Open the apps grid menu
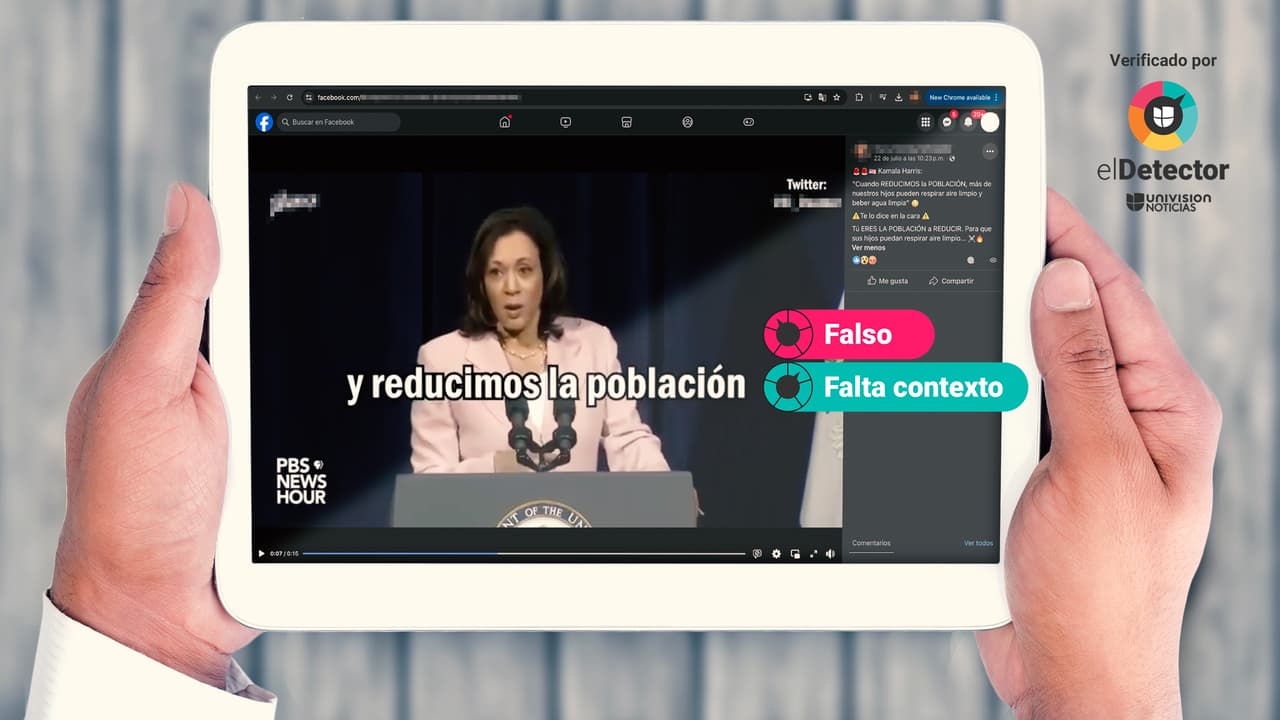The image size is (1280, 720). pyautogui.click(x=927, y=122)
